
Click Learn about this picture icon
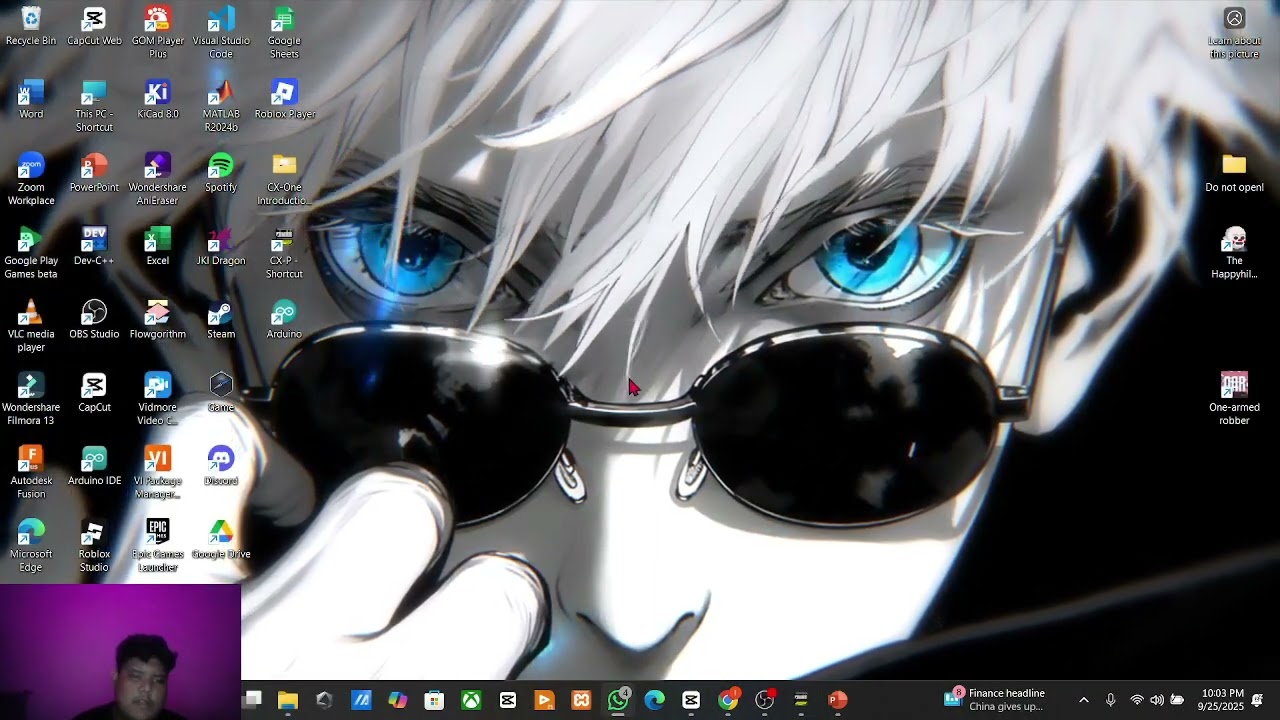(1234, 33)
